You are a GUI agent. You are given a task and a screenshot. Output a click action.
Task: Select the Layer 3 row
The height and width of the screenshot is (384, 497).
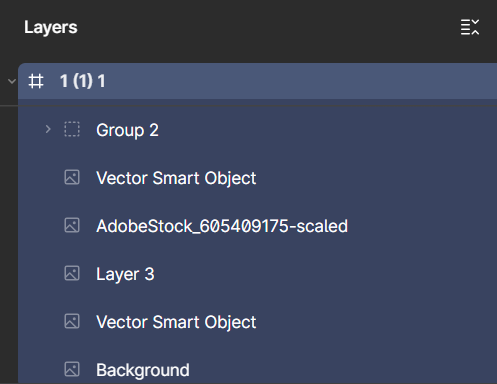pyautogui.click(x=257, y=273)
